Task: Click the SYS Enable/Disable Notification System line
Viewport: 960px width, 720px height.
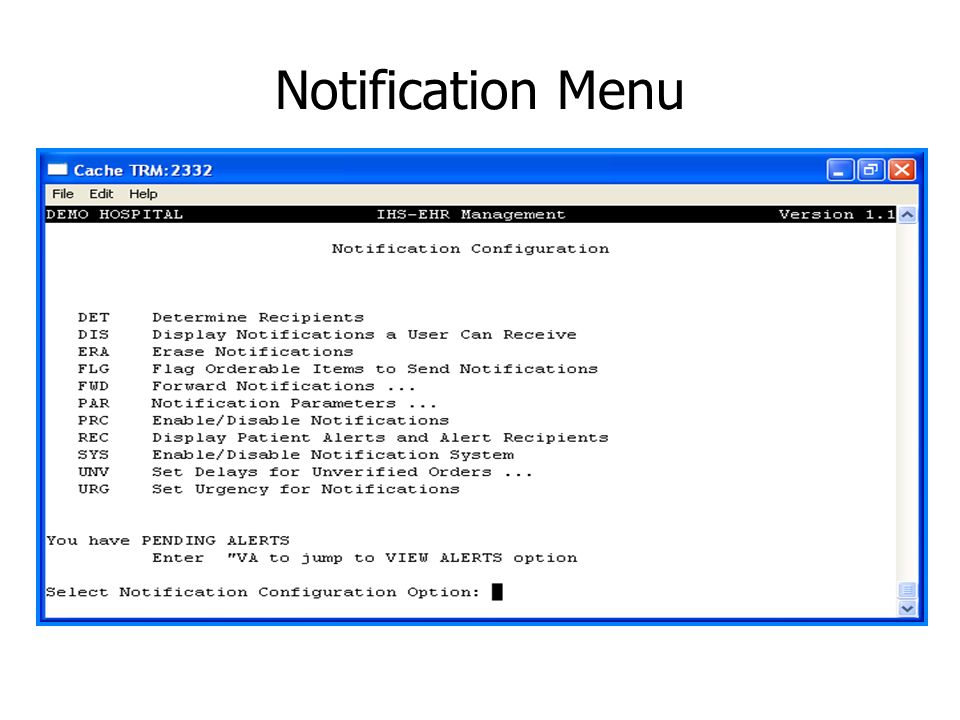Action: pos(296,454)
